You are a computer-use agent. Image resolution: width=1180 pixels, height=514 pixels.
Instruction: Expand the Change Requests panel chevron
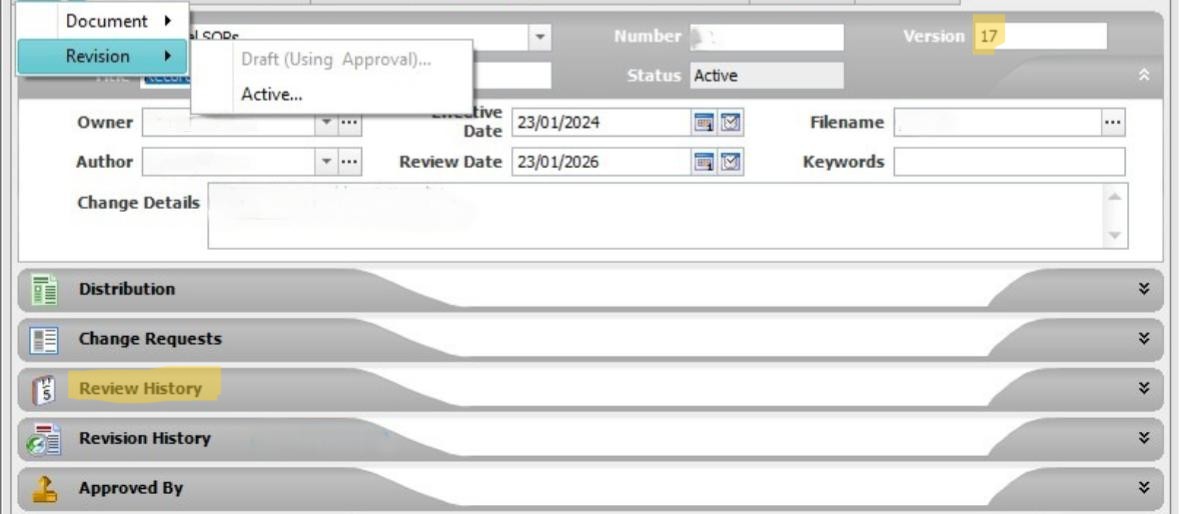click(x=1144, y=338)
